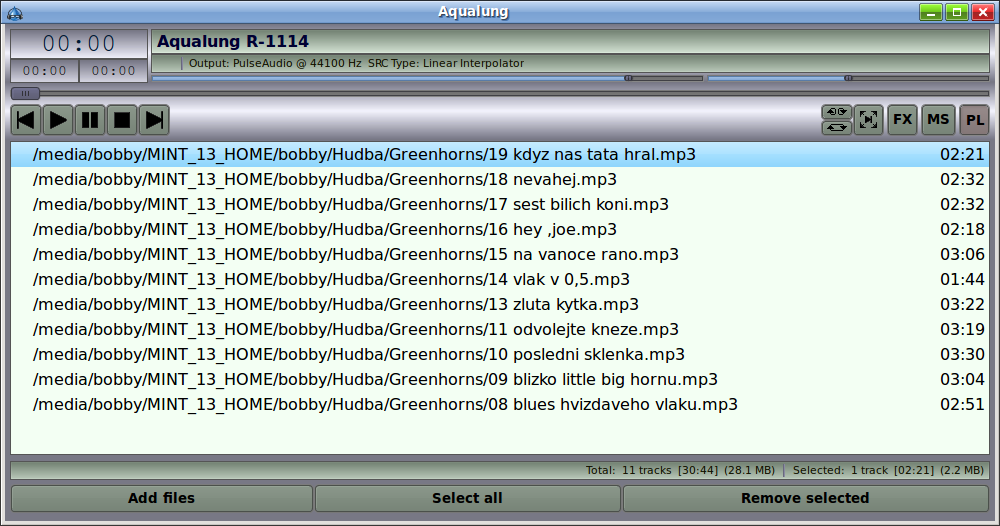The width and height of the screenshot is (1000, 526).
Task: Select track 13 zluta kytka.mp3
Action: click(x=500, y=305)
